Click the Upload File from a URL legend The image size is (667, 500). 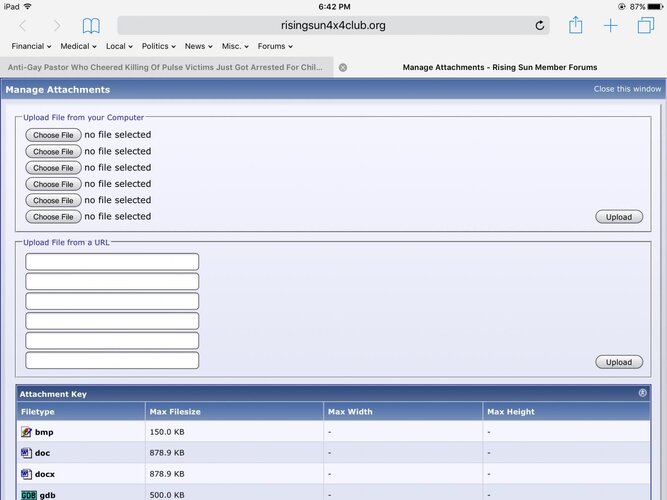coord(66,243)
